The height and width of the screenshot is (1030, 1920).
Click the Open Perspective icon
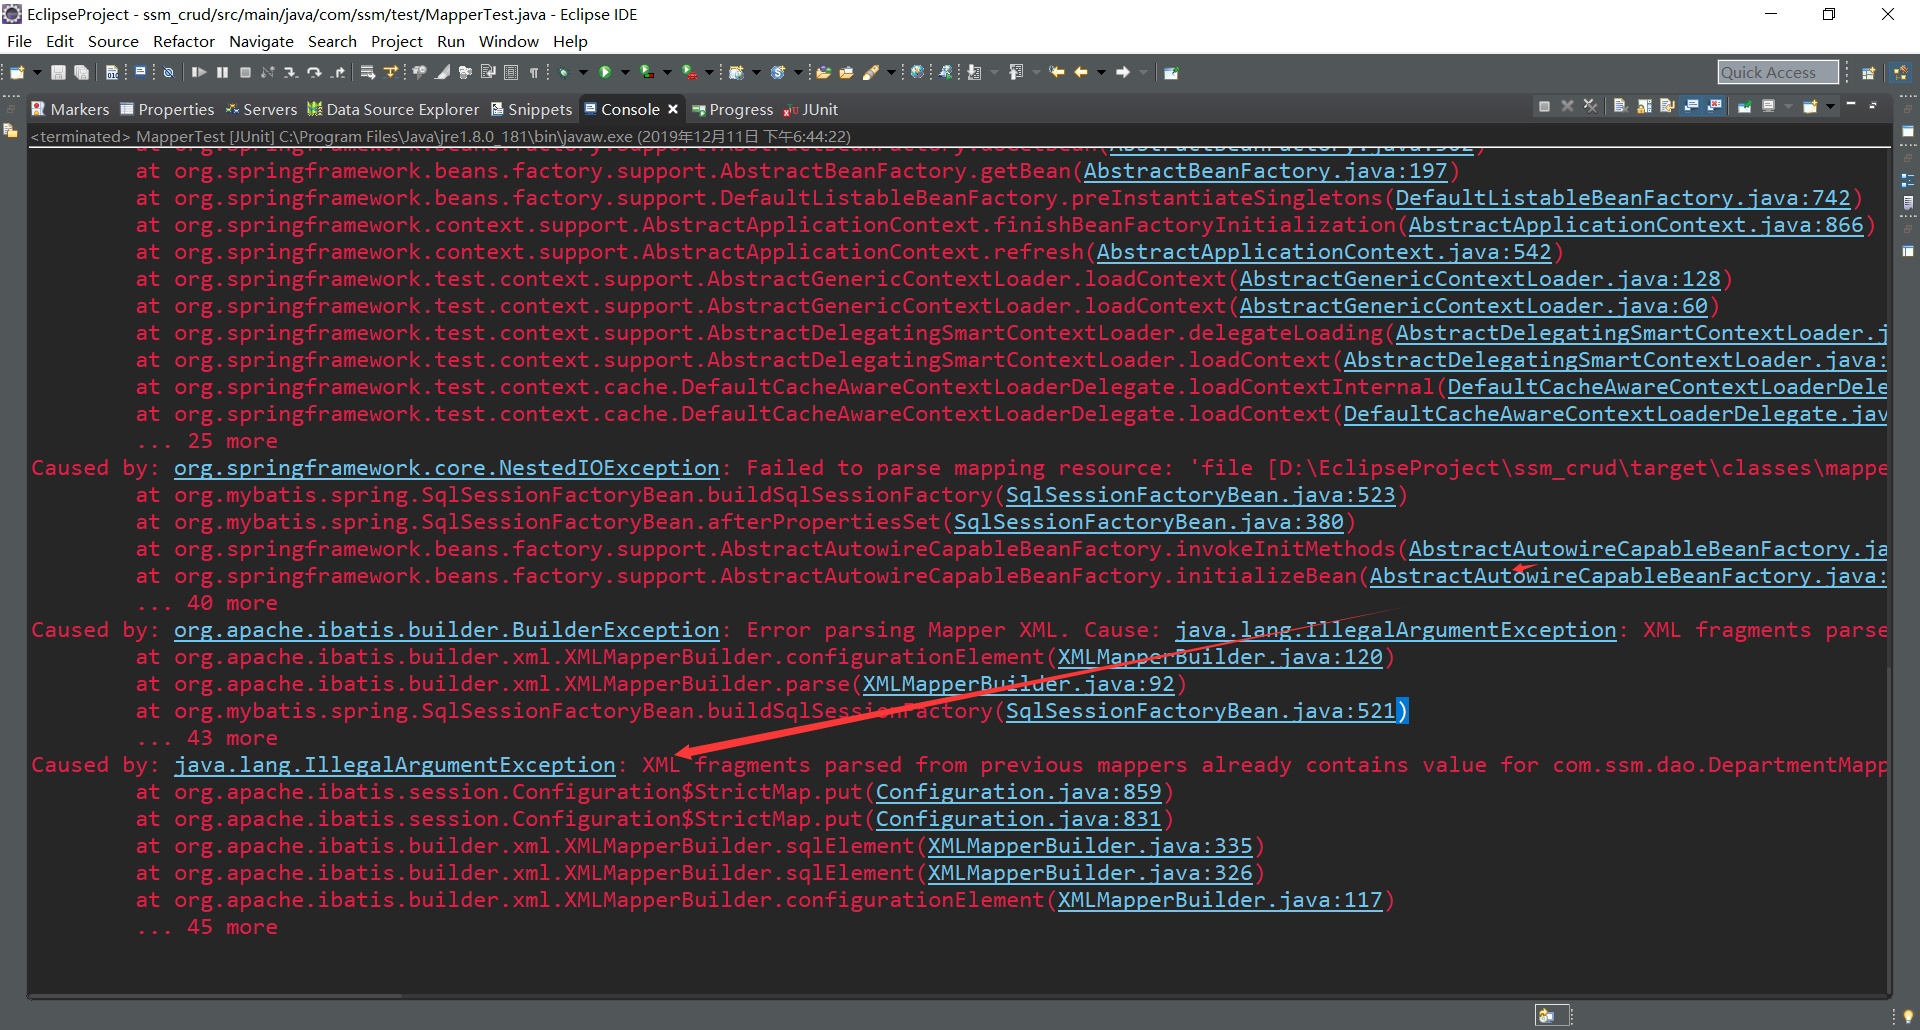tap(1868, 72)
